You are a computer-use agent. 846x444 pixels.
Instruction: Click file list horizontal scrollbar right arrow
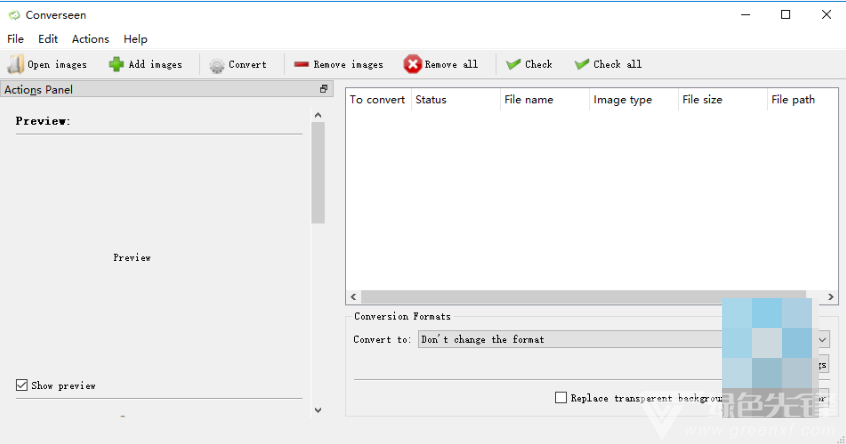pyautogui.click(x=830, y=297)
